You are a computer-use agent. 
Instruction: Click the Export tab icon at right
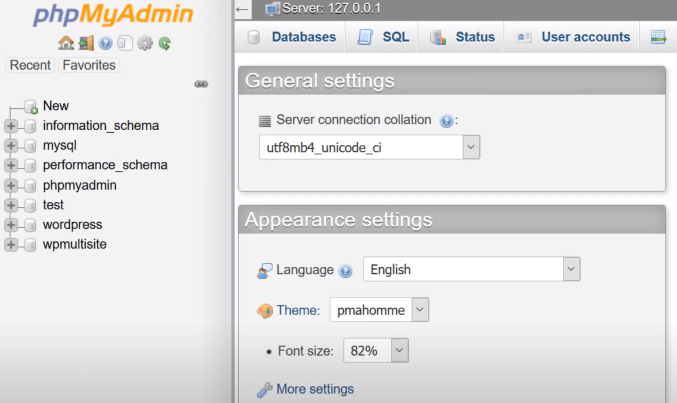pyautogui.click(x=658, y=37)
